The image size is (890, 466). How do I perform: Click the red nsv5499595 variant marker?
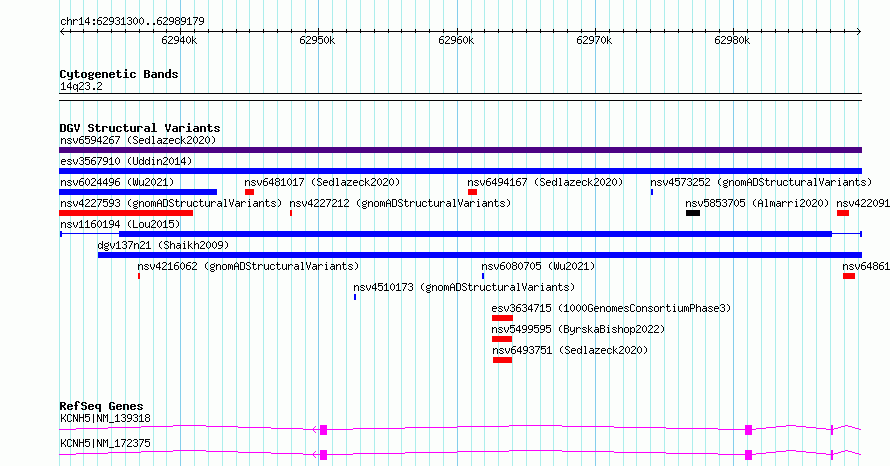coord(502,339)
